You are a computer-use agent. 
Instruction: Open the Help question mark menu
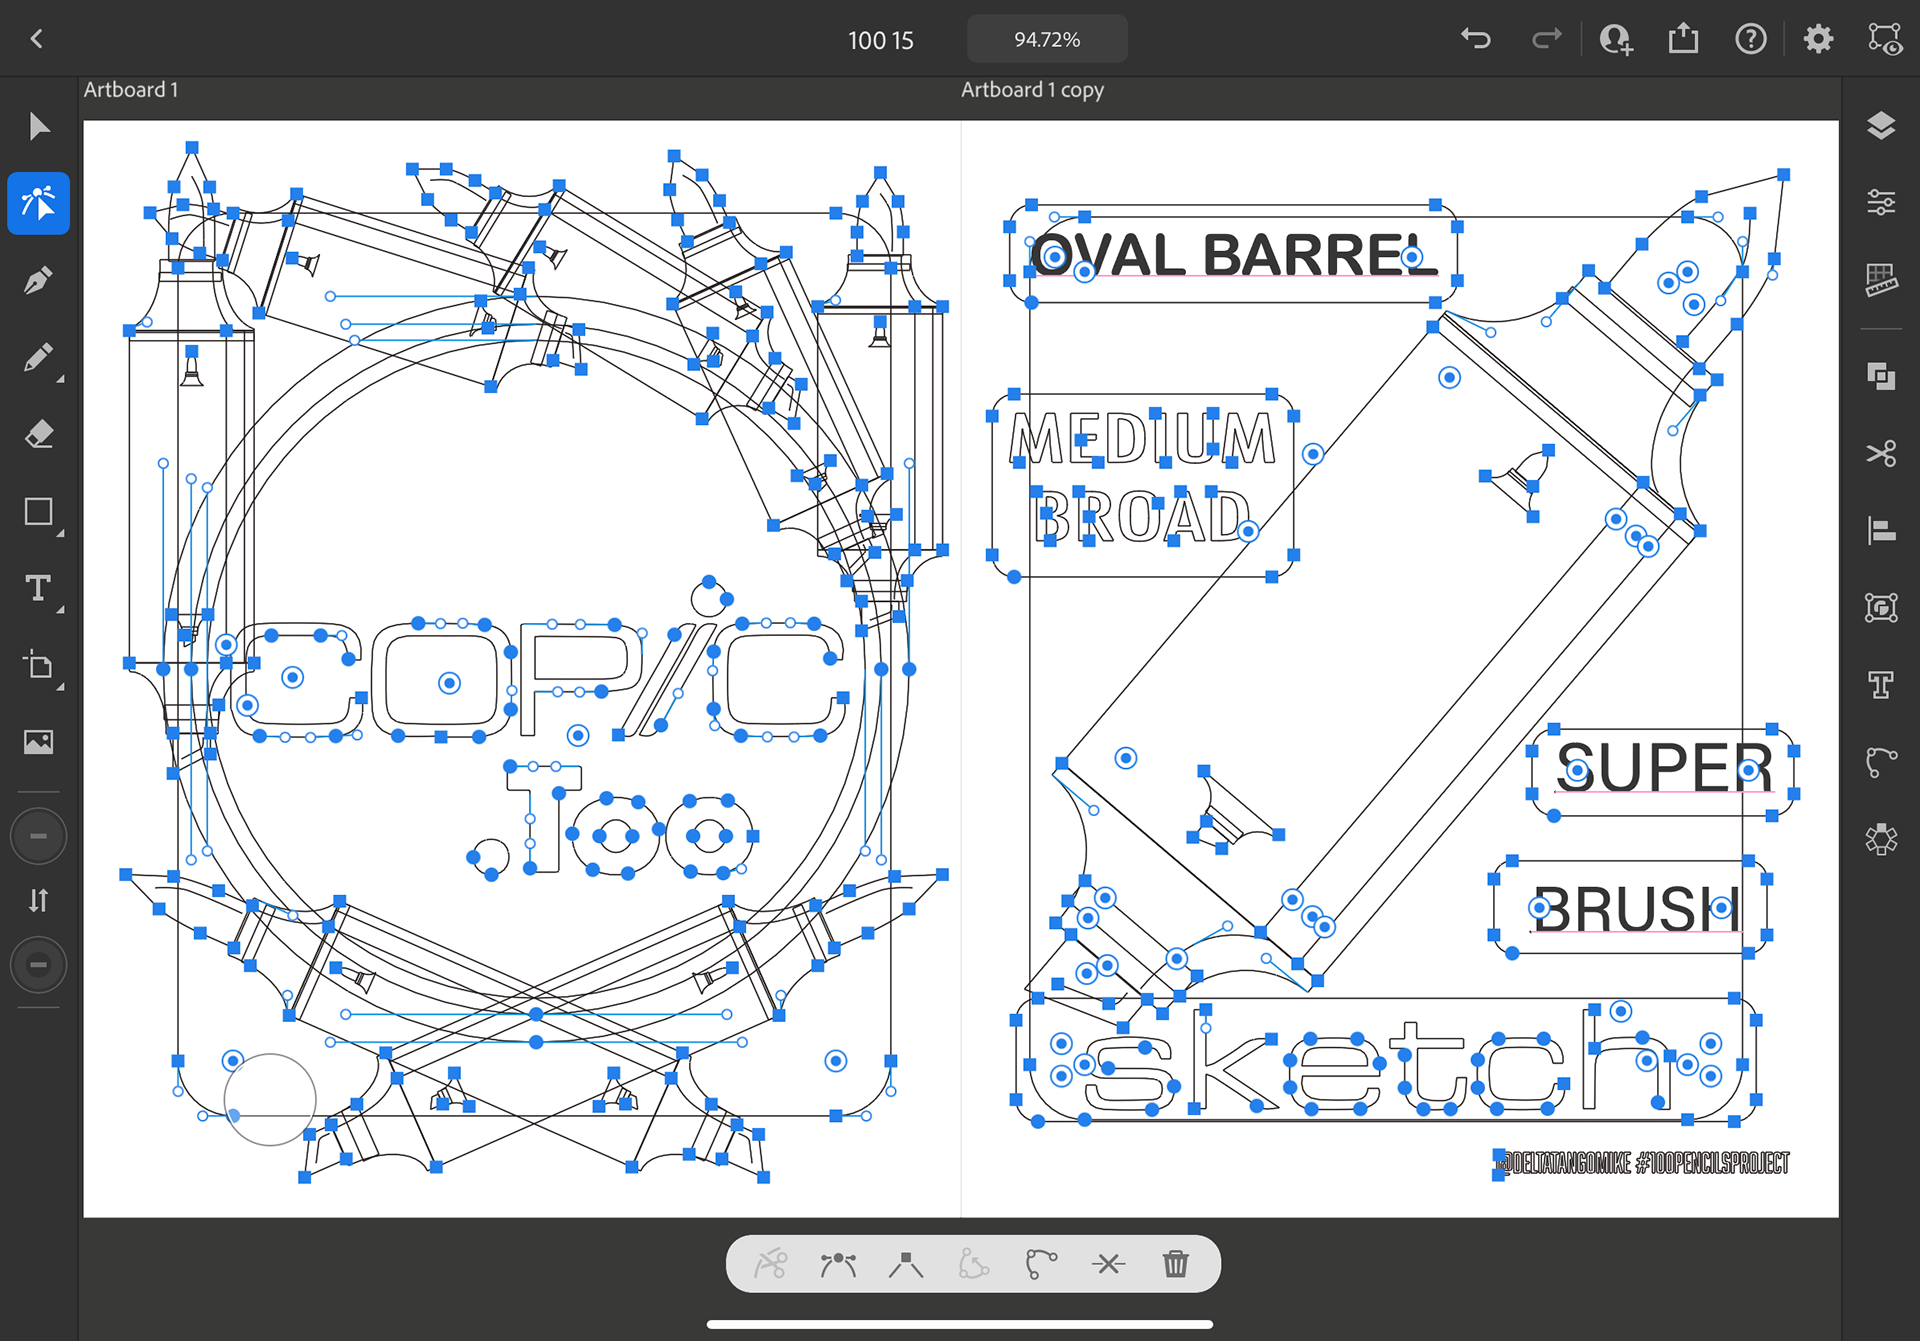pos(1751,39)
